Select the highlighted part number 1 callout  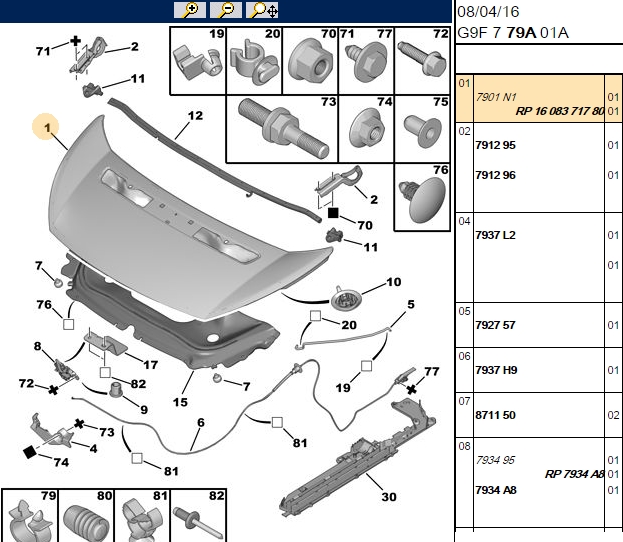tap(47, 128)
